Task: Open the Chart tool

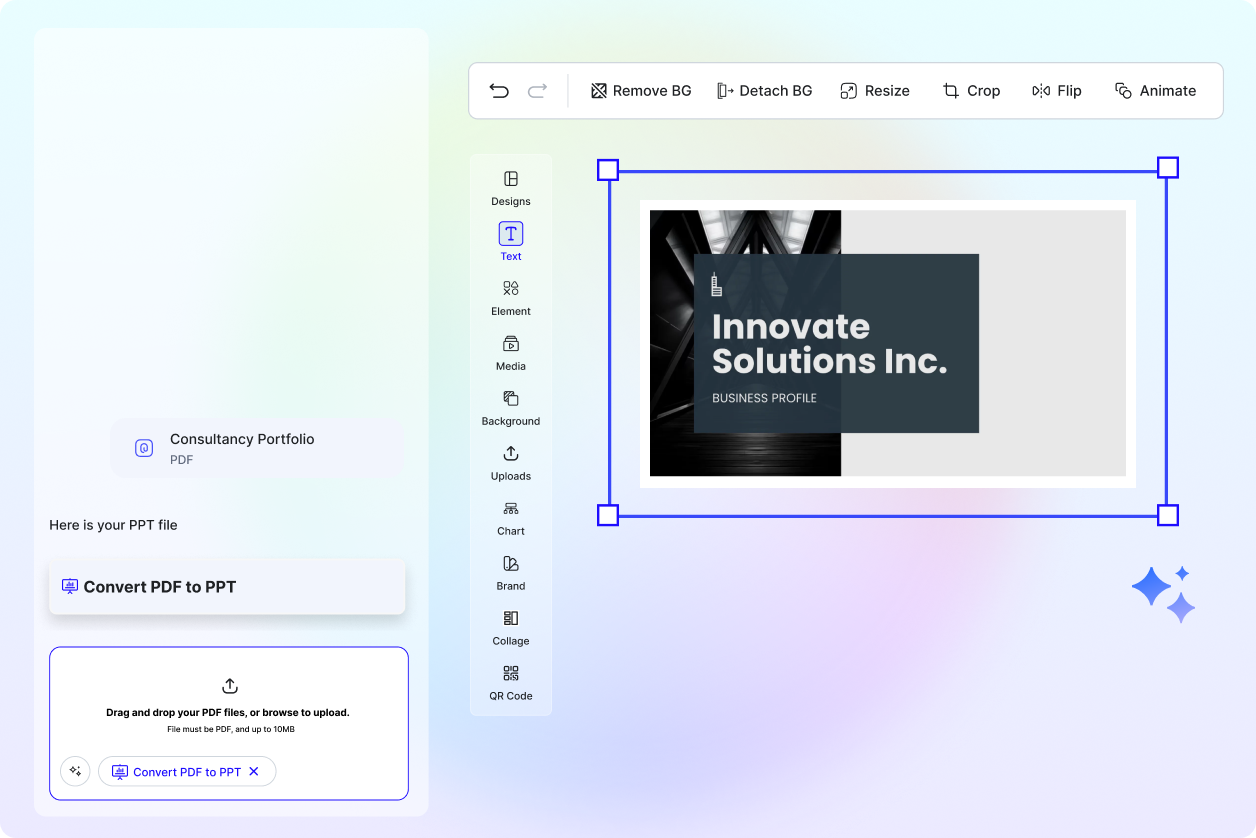Action: (511, 517)
